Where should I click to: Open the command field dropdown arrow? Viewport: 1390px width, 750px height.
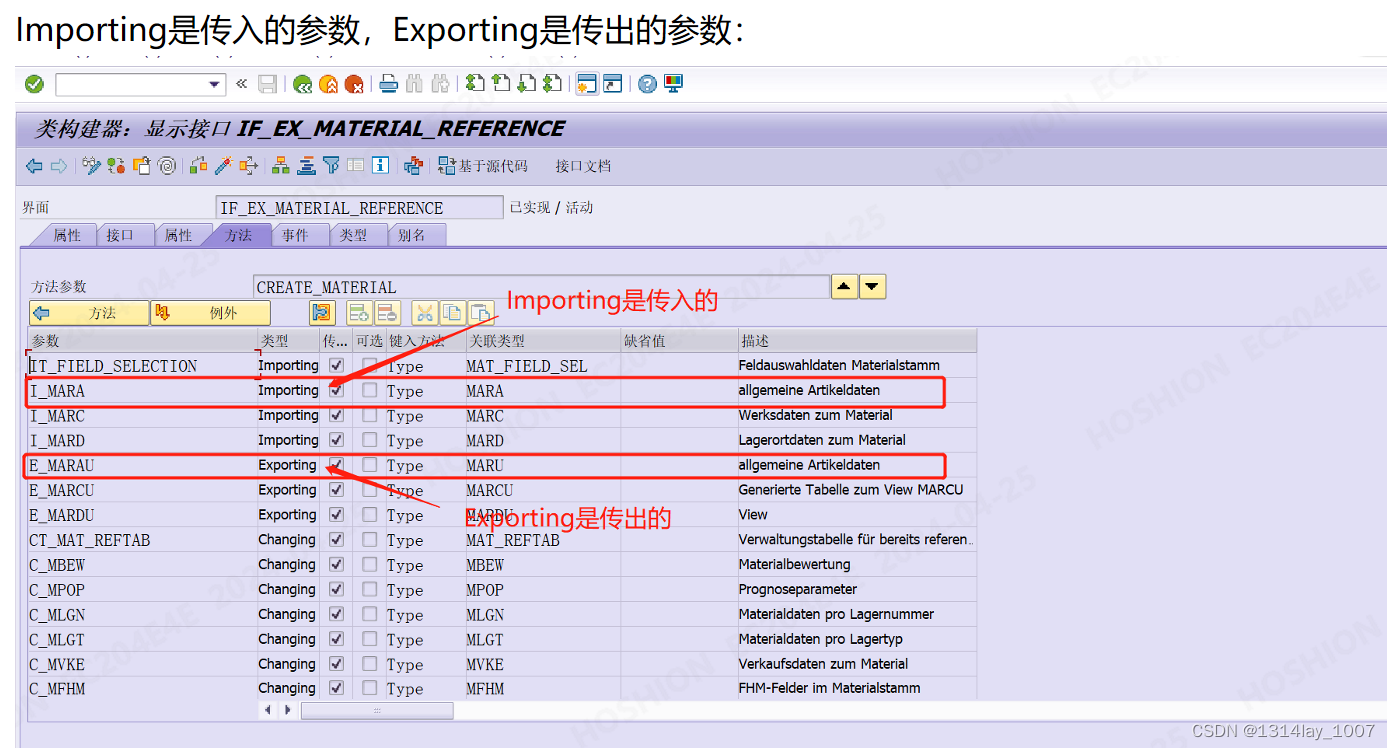click(215, 84)
